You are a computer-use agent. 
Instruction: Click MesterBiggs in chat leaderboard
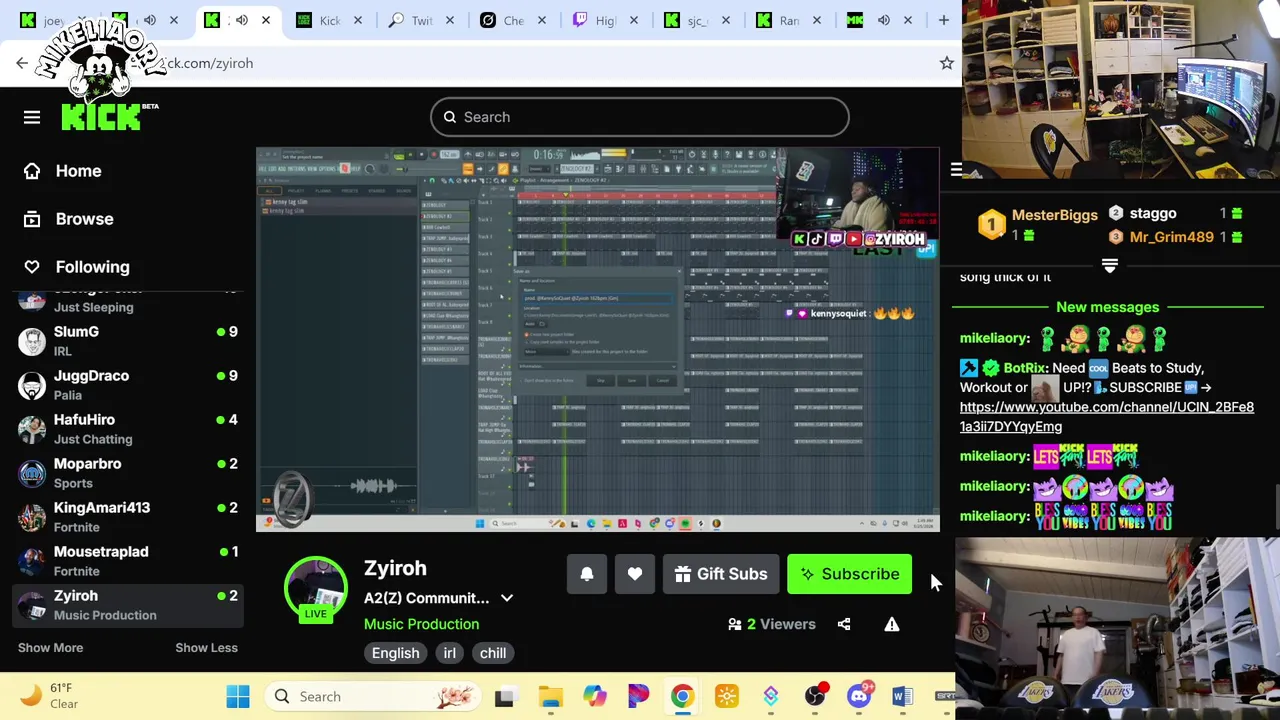tap(1054, 214)
